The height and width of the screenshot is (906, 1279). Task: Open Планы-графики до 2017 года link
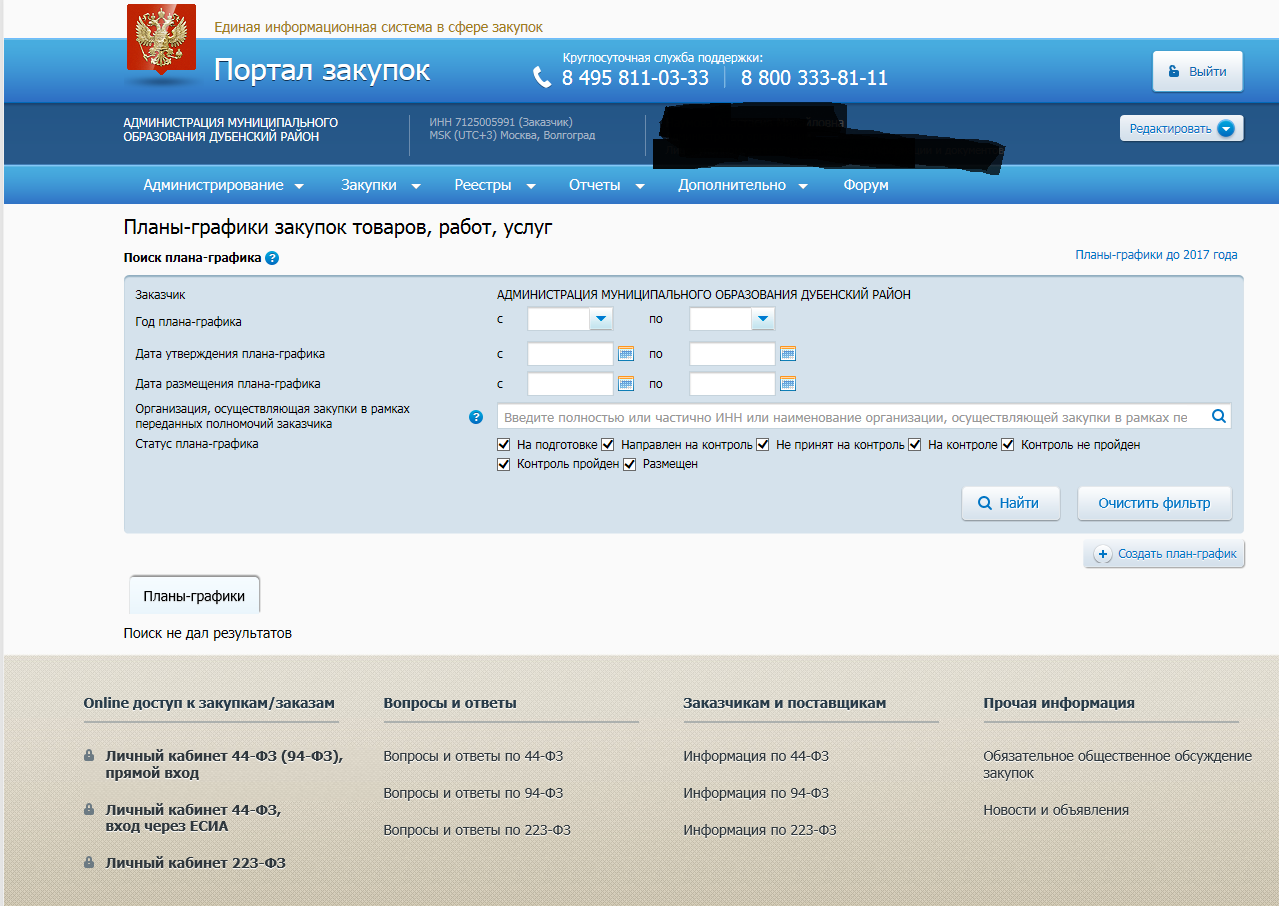pos(1156,255)
